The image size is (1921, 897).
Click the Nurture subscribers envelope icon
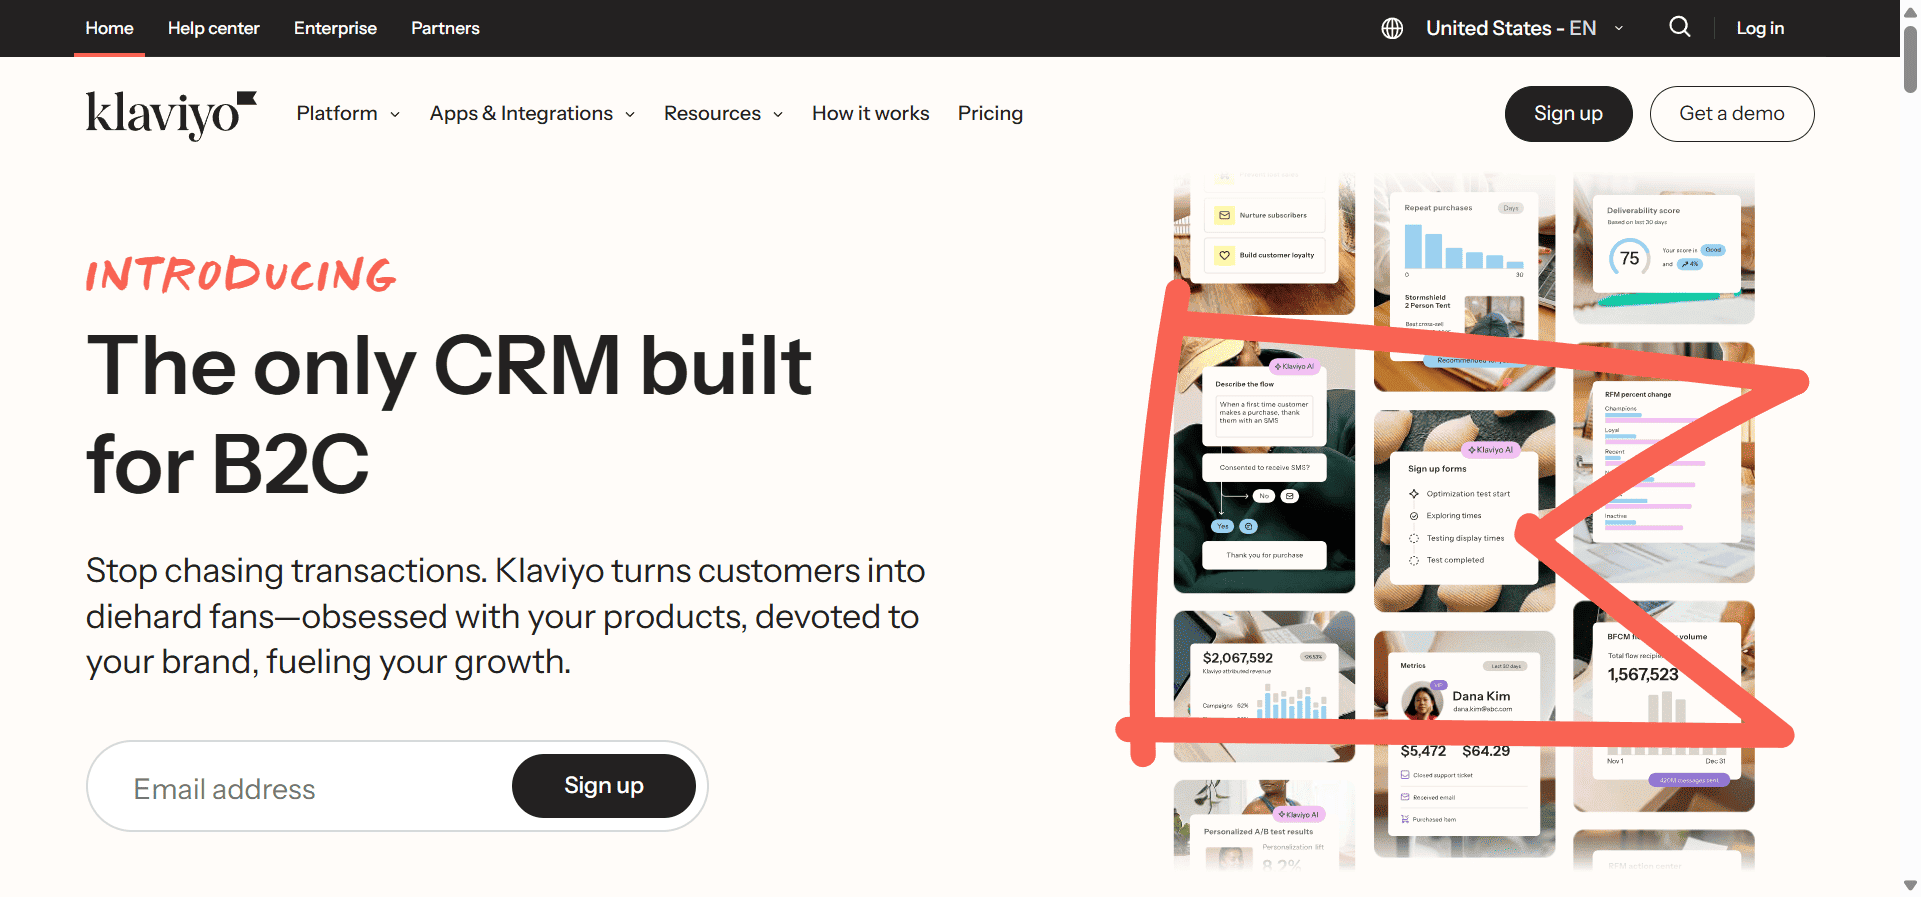(x=1224, y=215)
